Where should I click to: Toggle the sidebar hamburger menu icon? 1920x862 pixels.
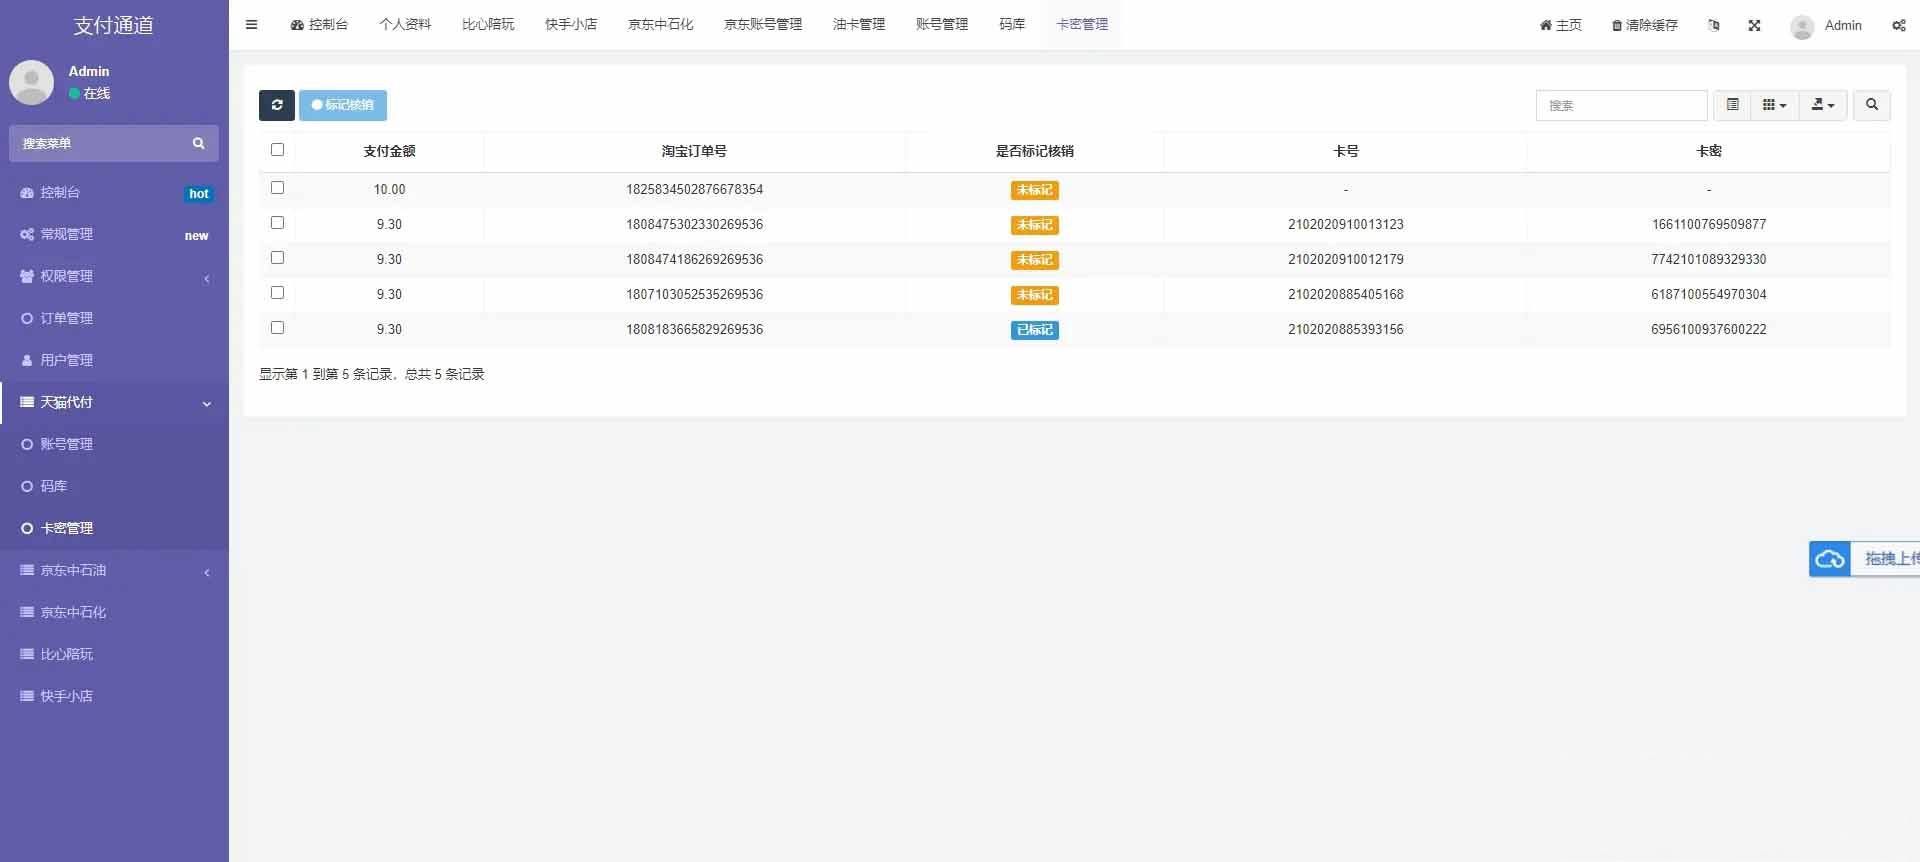pyautogui.click(x=252, y=25)
